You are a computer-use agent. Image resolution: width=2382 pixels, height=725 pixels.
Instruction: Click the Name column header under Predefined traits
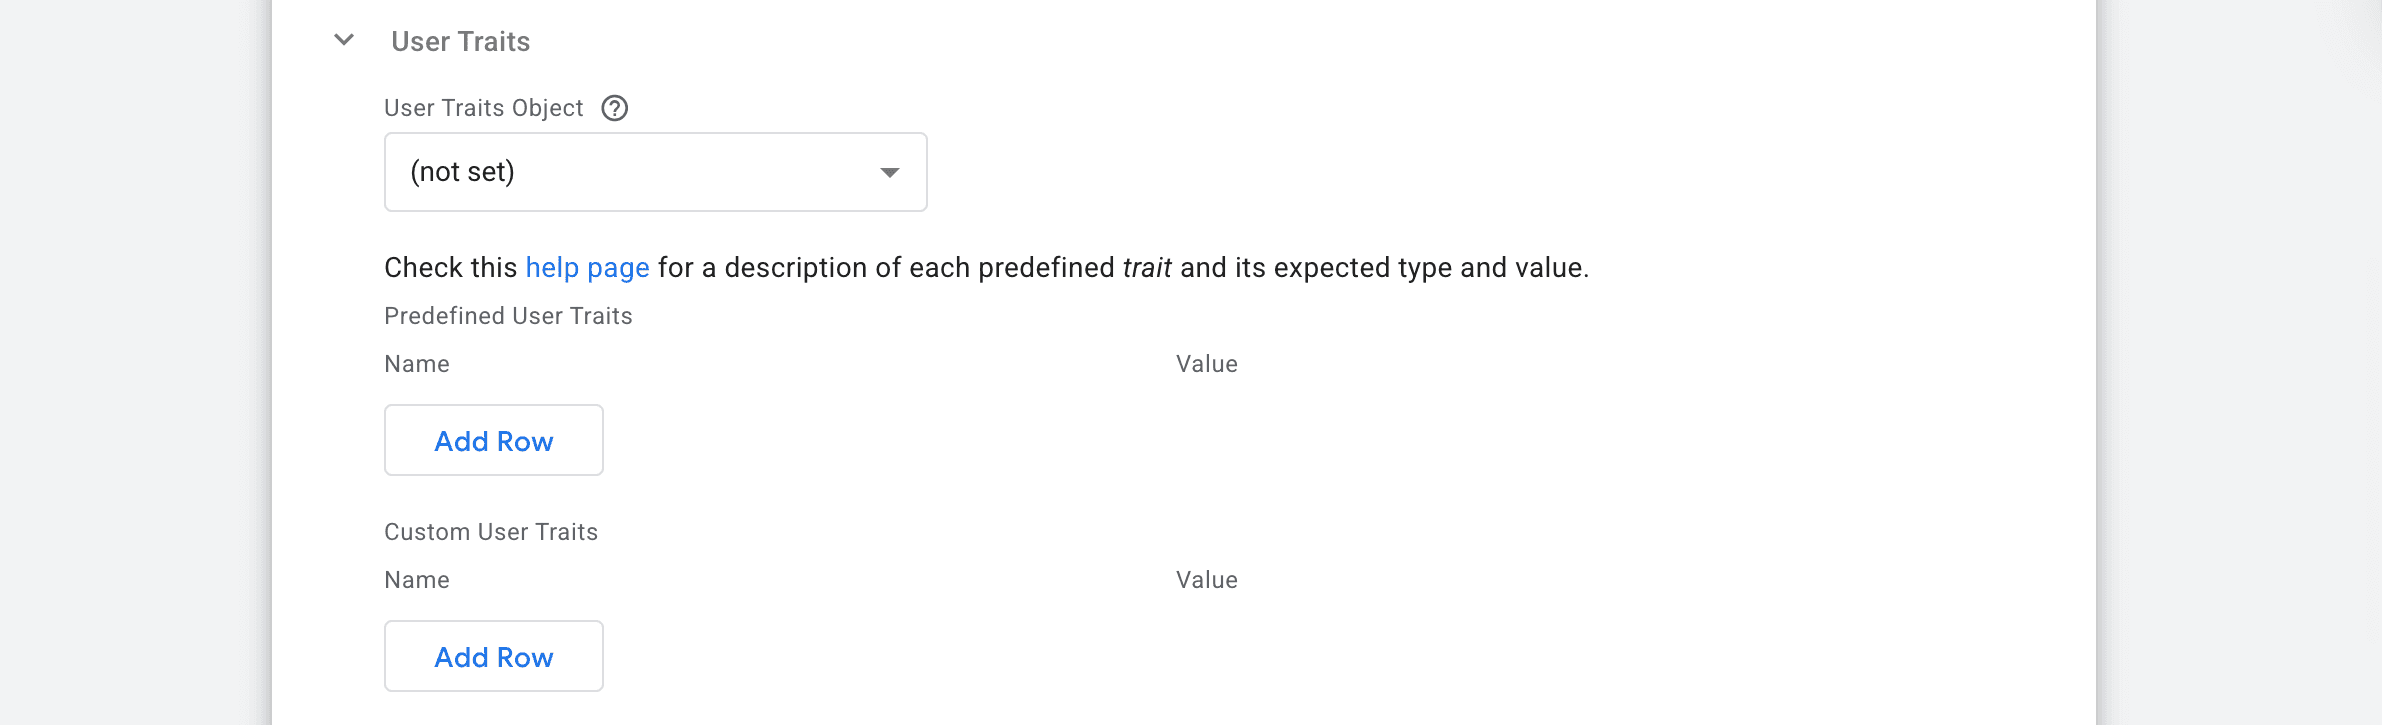[x=417, y=364]
